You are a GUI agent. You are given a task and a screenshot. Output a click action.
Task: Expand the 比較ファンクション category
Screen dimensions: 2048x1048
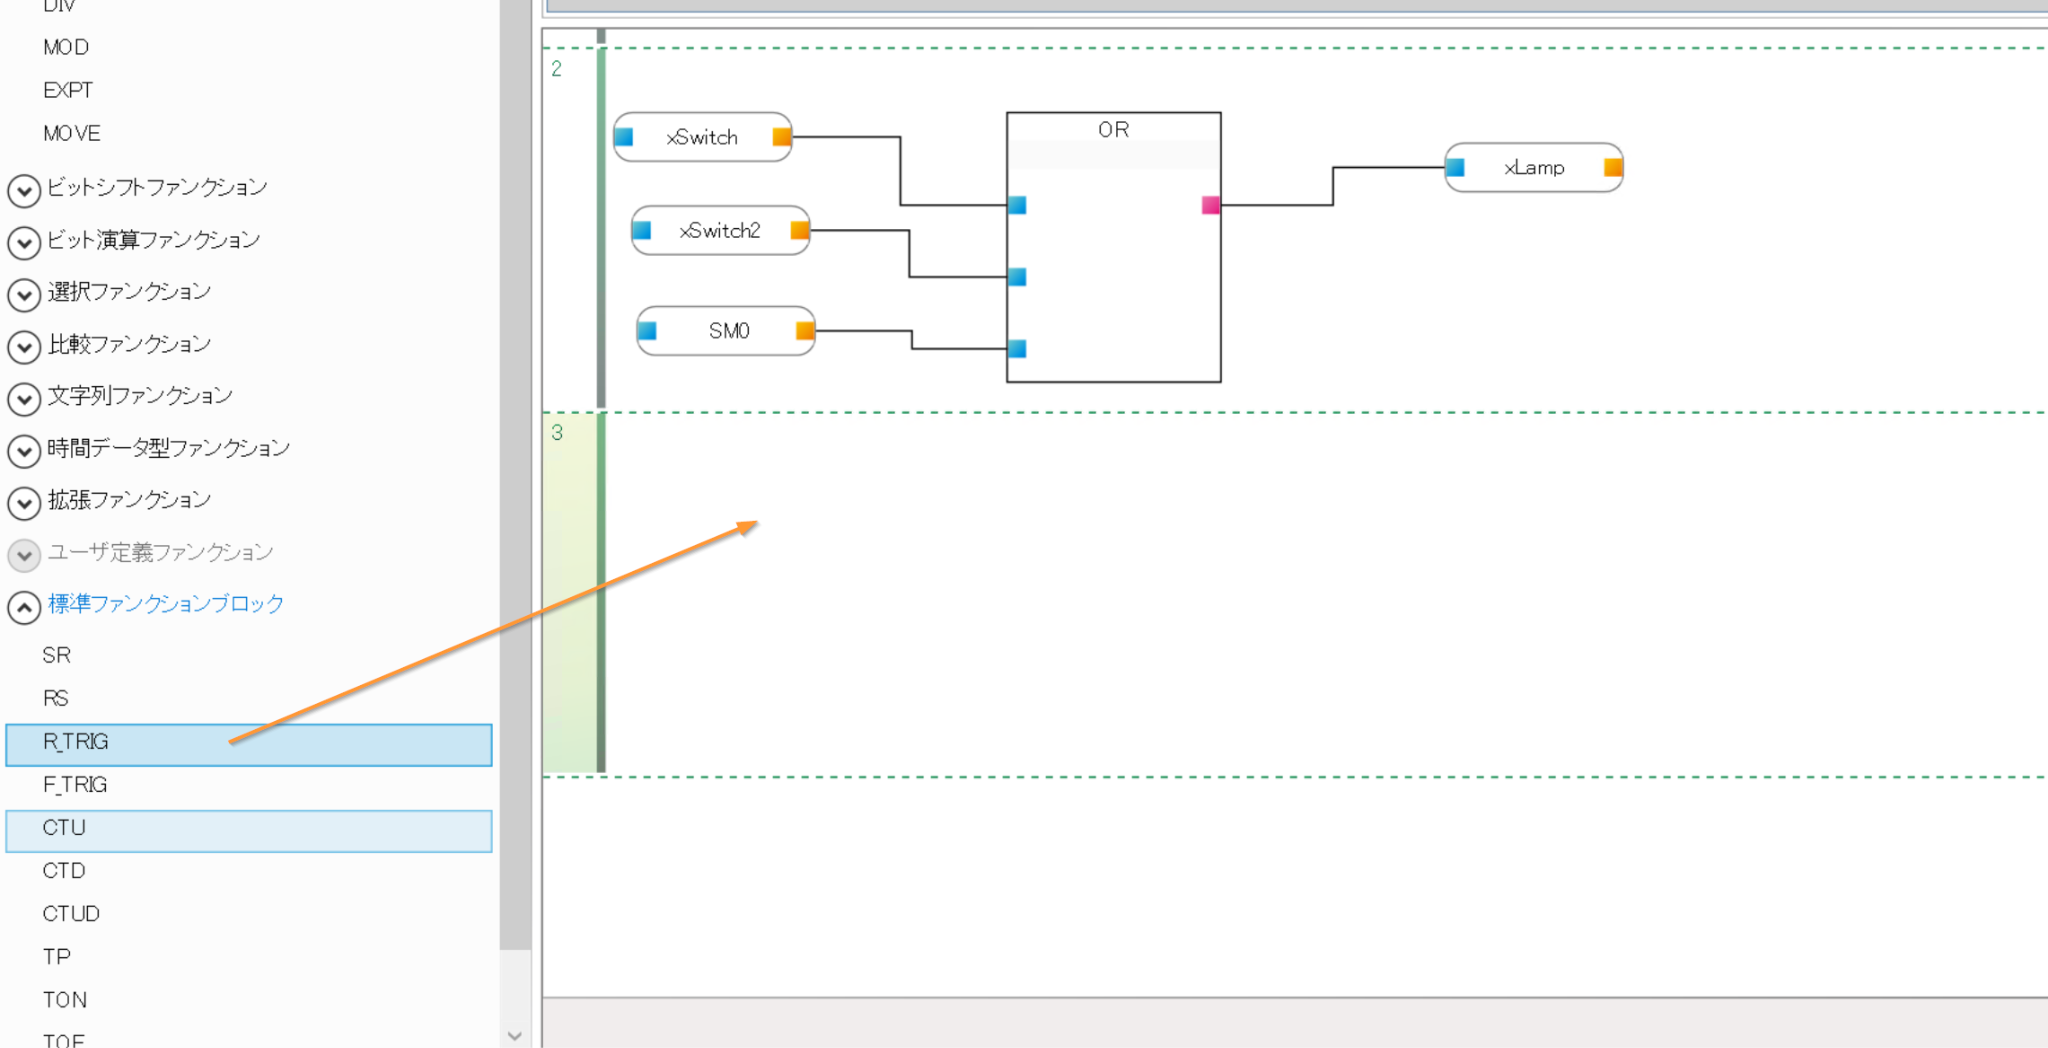coord(24,346)
